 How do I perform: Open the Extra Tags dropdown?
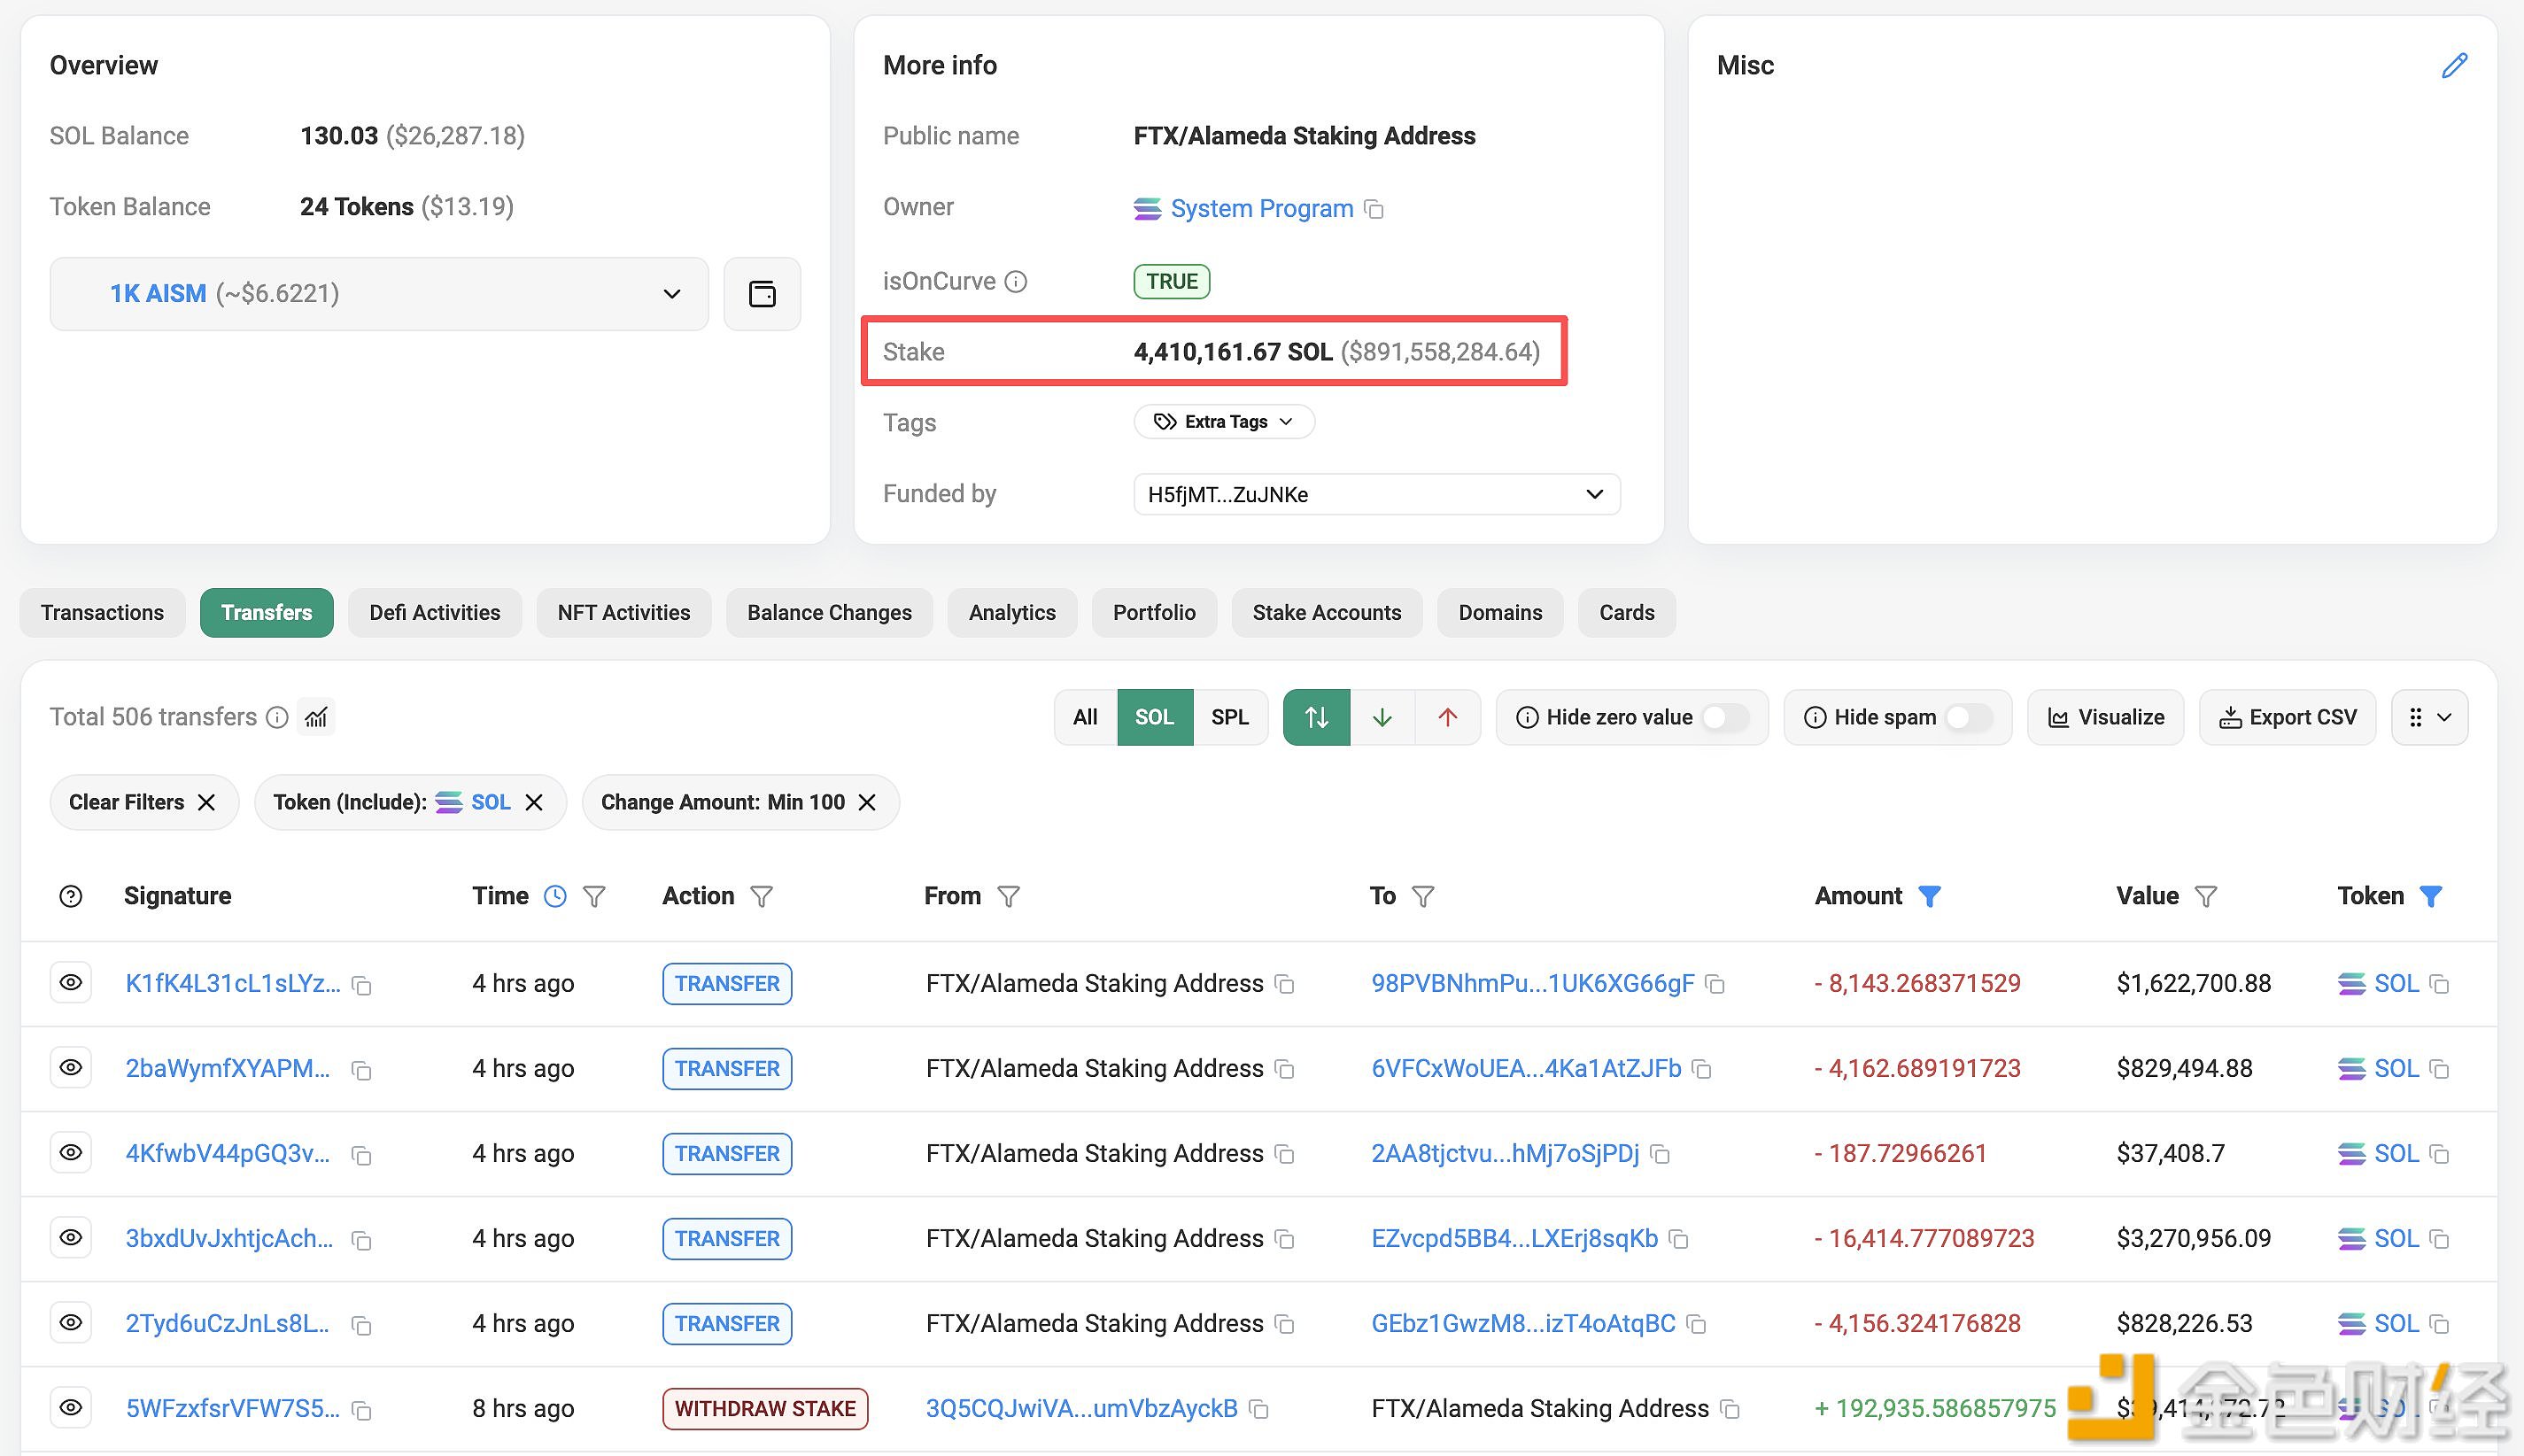pyautogui.click(x=1223, y=422)
